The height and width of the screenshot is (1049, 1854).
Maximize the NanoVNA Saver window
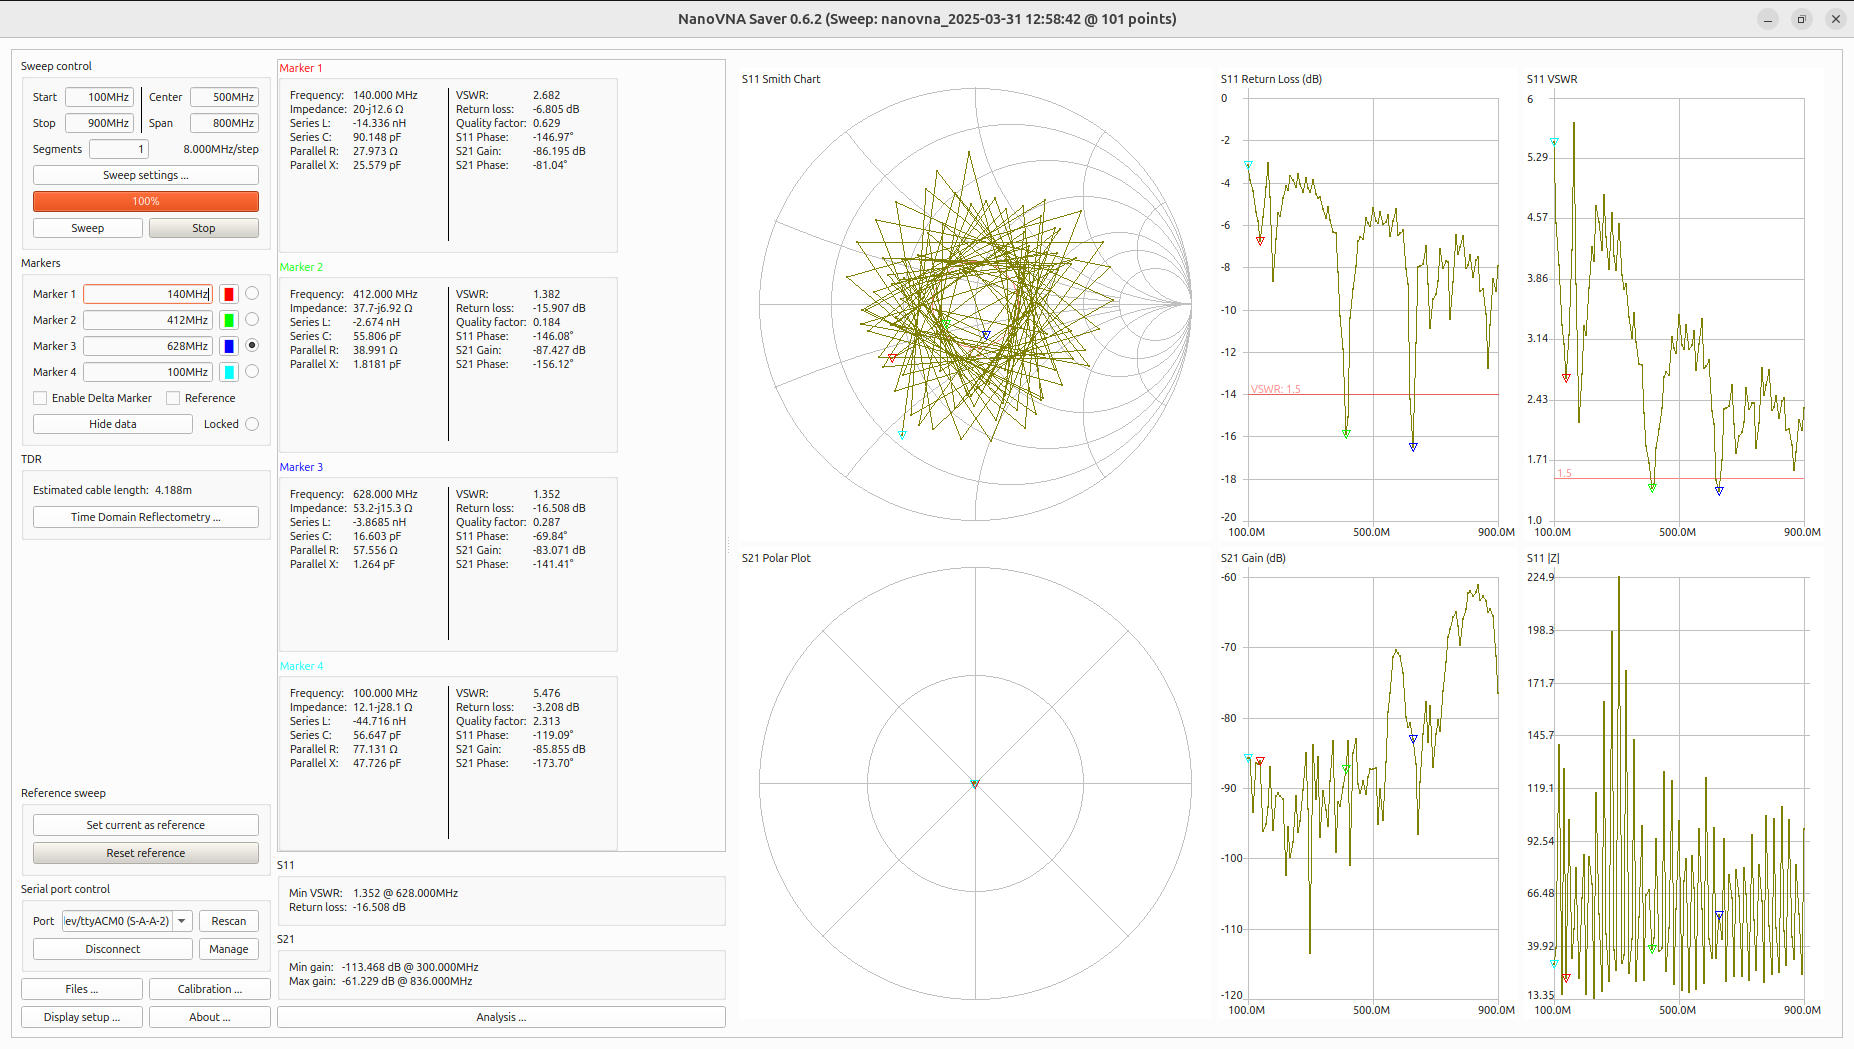pyautogui.click(x=1802, y=19)
